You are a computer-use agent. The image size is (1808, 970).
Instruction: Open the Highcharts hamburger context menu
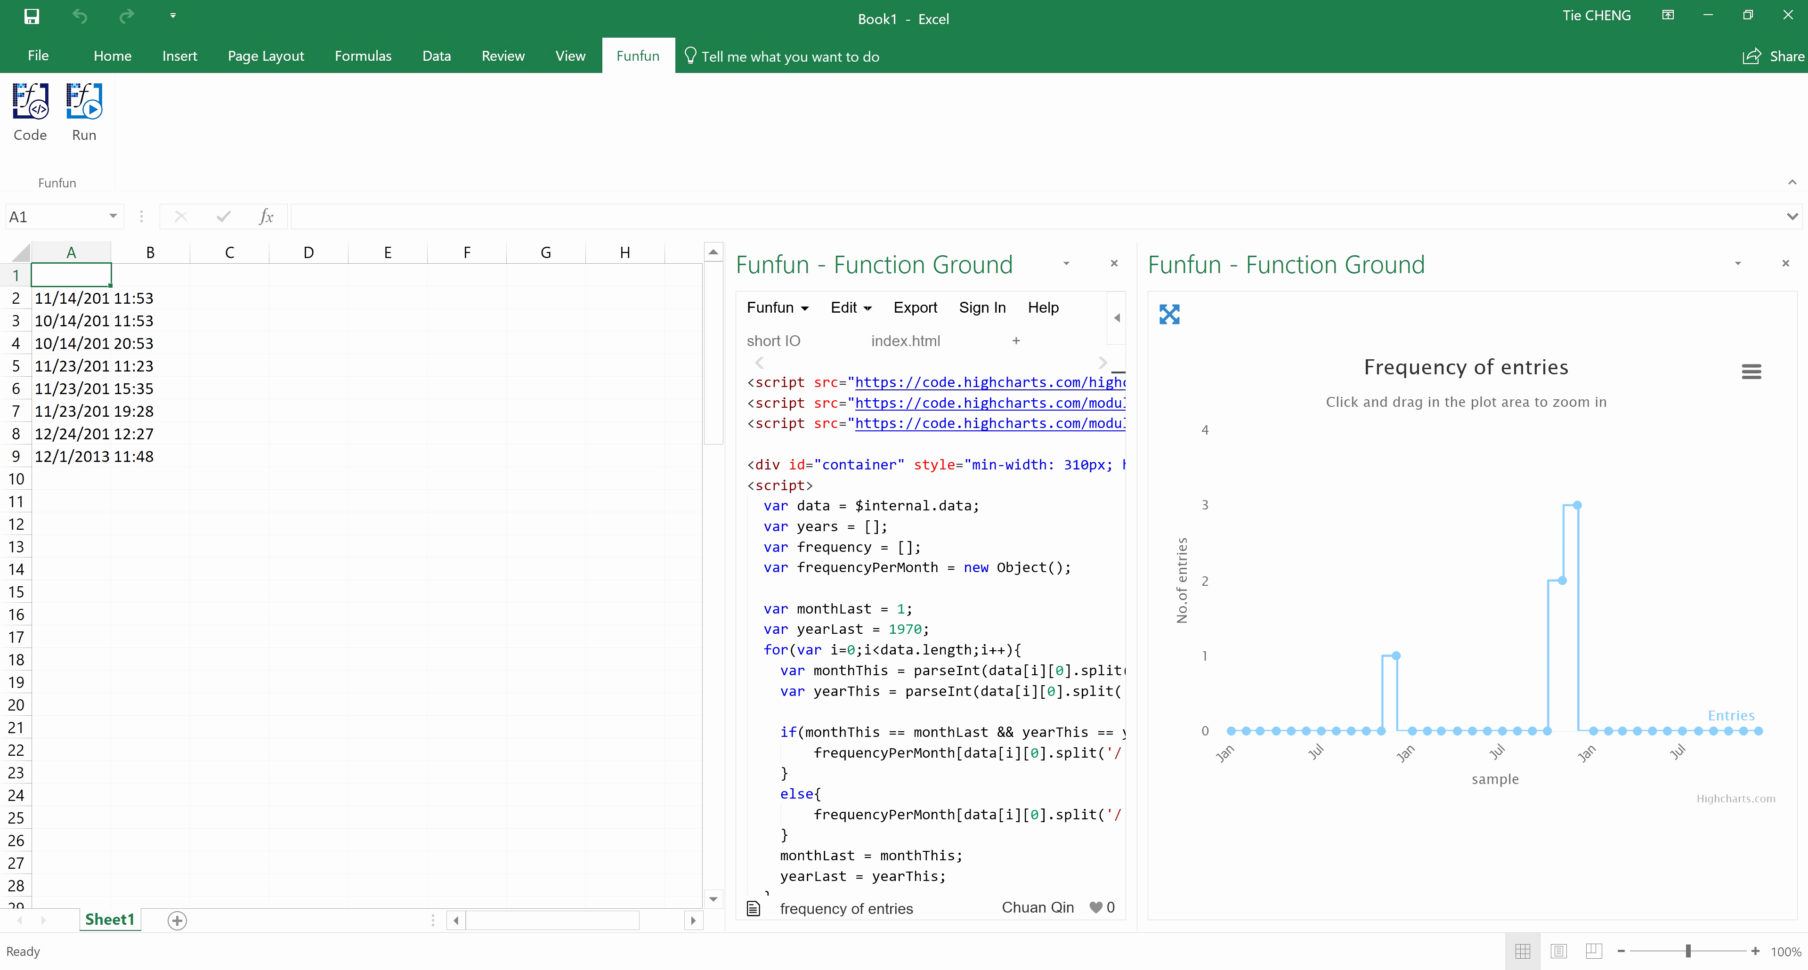[x=1751, y=372]
